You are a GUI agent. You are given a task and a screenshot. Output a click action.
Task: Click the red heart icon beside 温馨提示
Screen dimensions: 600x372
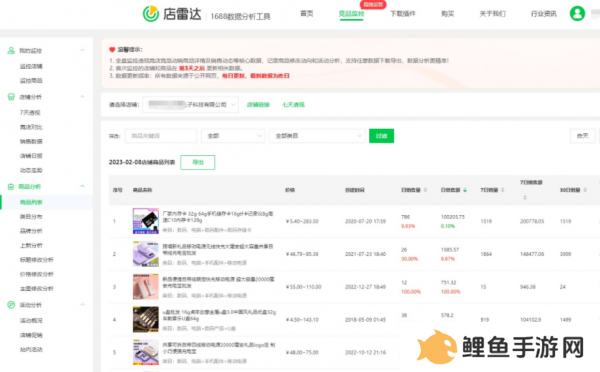[112, 49]
